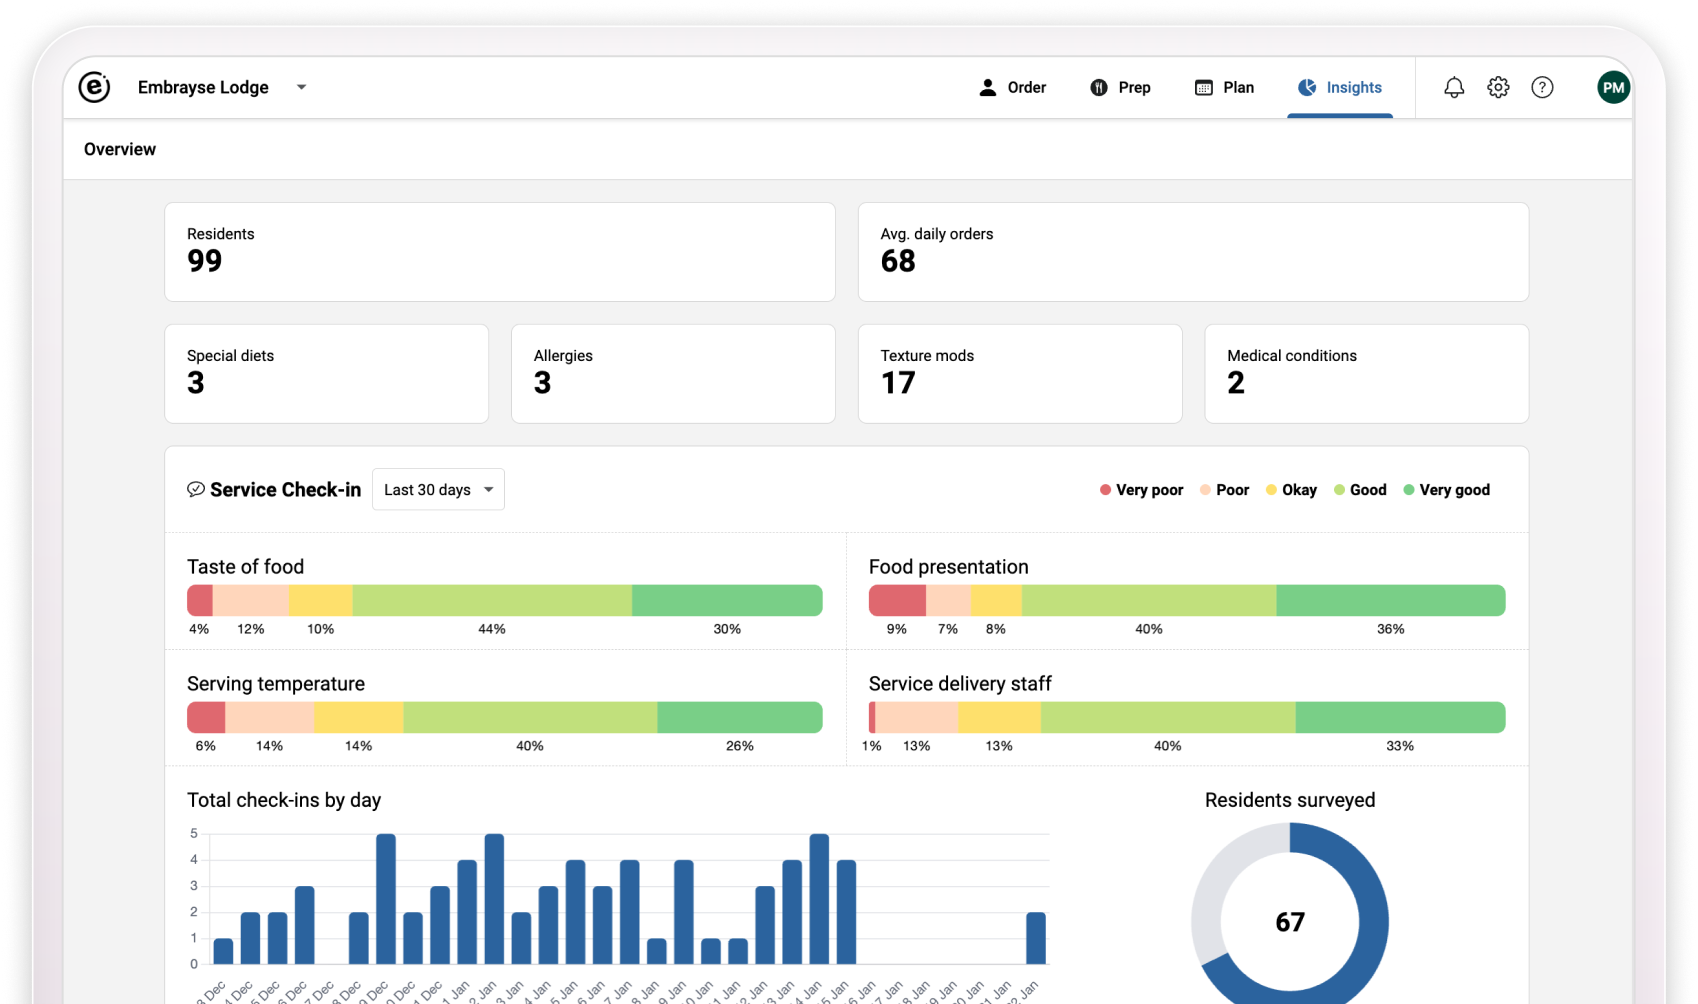Open notifications bell
This screenshot has width=1698, height=1004.
tap(1454, 87)
